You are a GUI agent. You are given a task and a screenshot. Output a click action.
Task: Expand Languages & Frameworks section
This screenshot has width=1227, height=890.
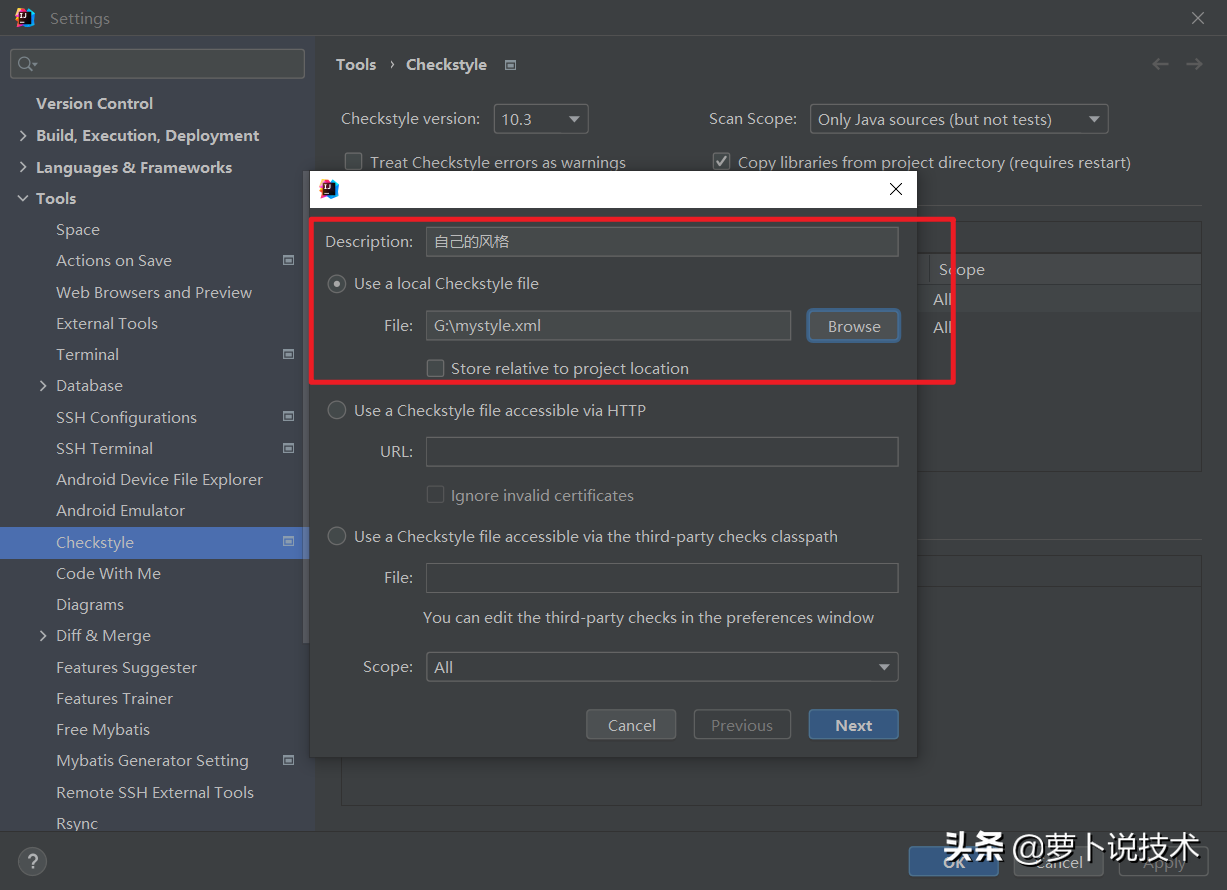23,167
